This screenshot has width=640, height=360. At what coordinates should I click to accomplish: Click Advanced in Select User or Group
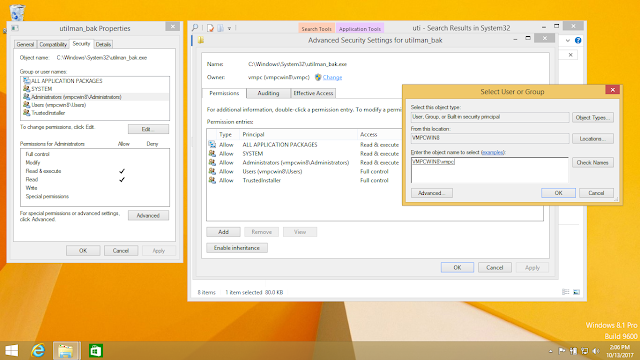click(431, 193)
